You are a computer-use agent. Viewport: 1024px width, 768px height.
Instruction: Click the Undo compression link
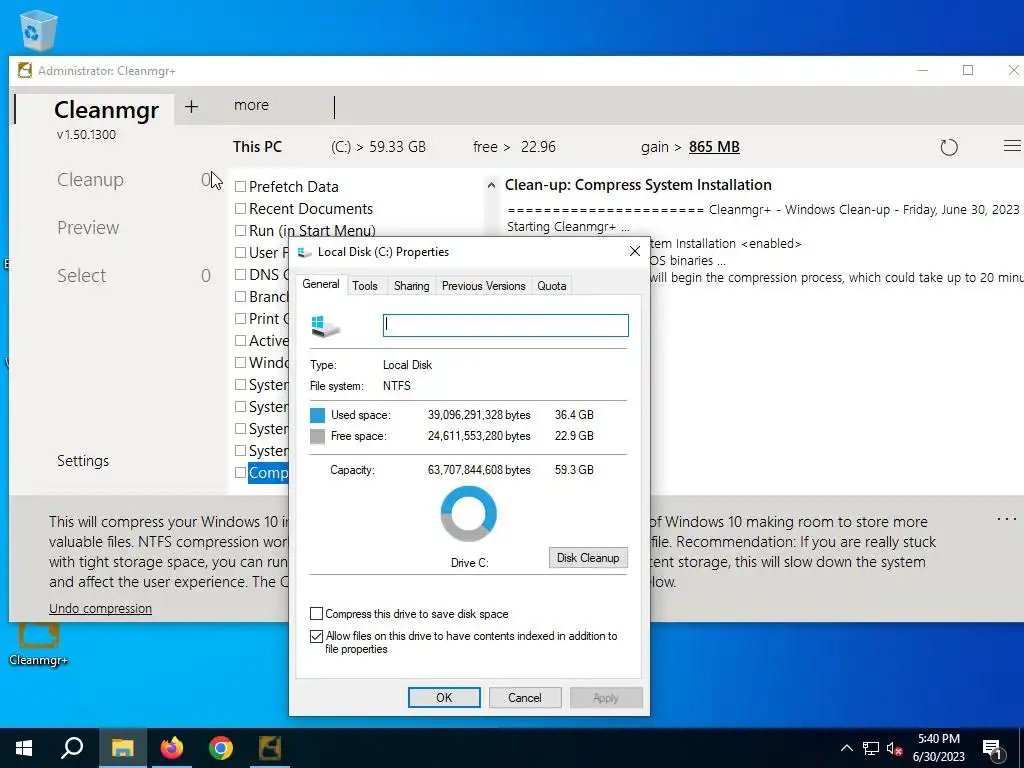click(x=101, y=609)
